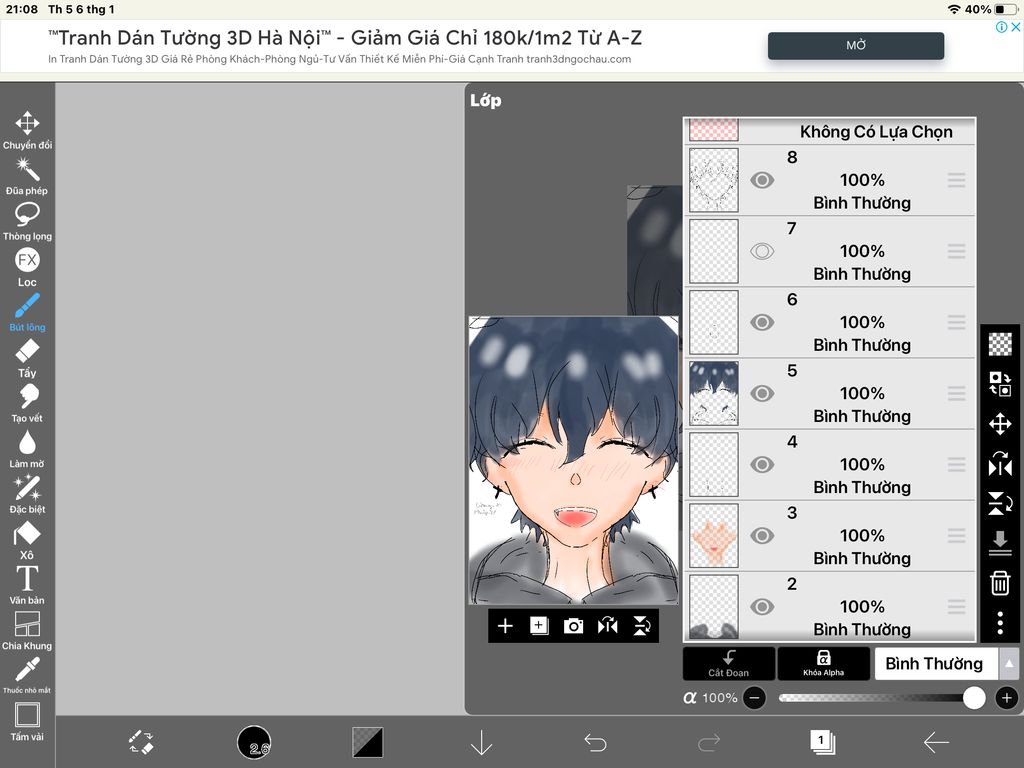Select the Chia Khung frame divider tool
Image resolution: width=1024 pixels, height=768 pixels.
pyautogui.click(x=27, y=632)
